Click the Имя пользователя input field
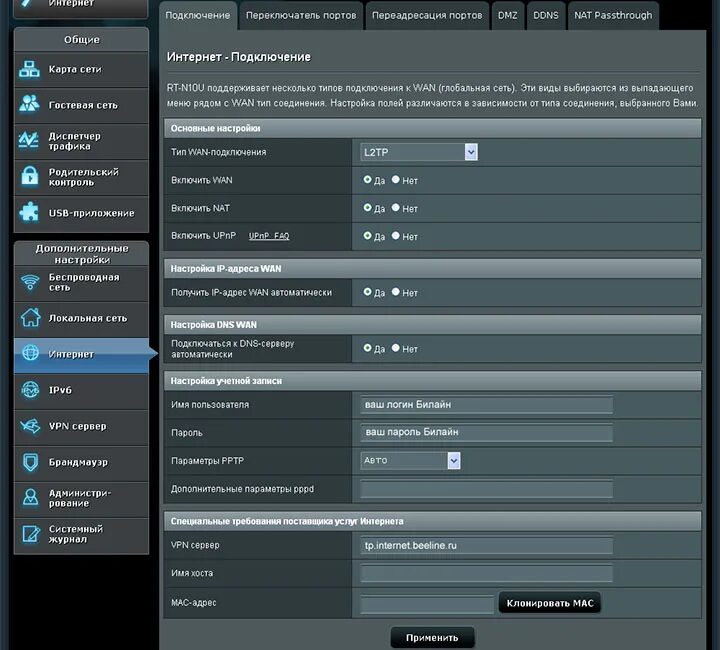The width and height of the screenshot is (720, 650). tap(487, 404)
